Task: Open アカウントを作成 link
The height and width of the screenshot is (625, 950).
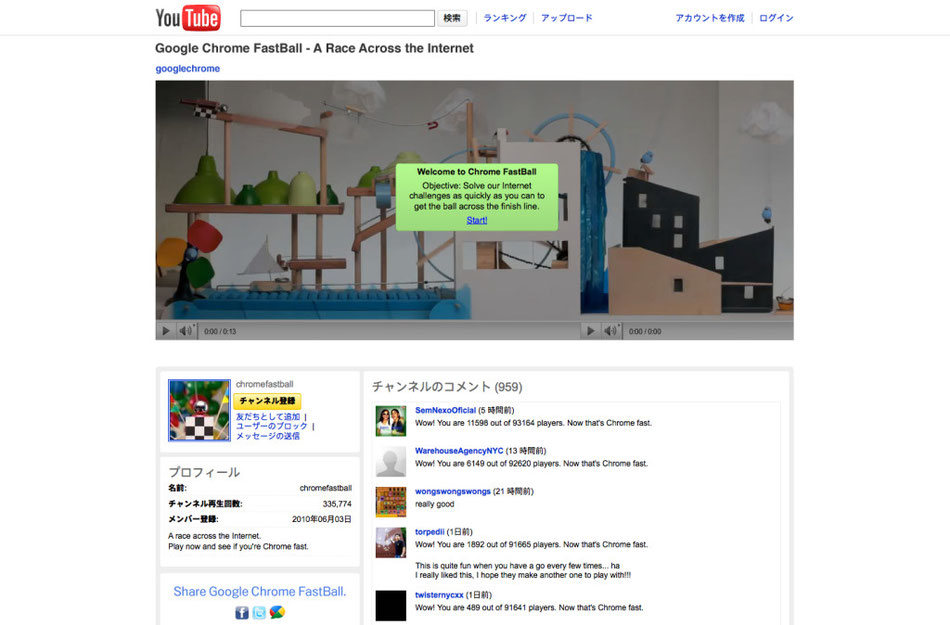Action: point(709,18)
